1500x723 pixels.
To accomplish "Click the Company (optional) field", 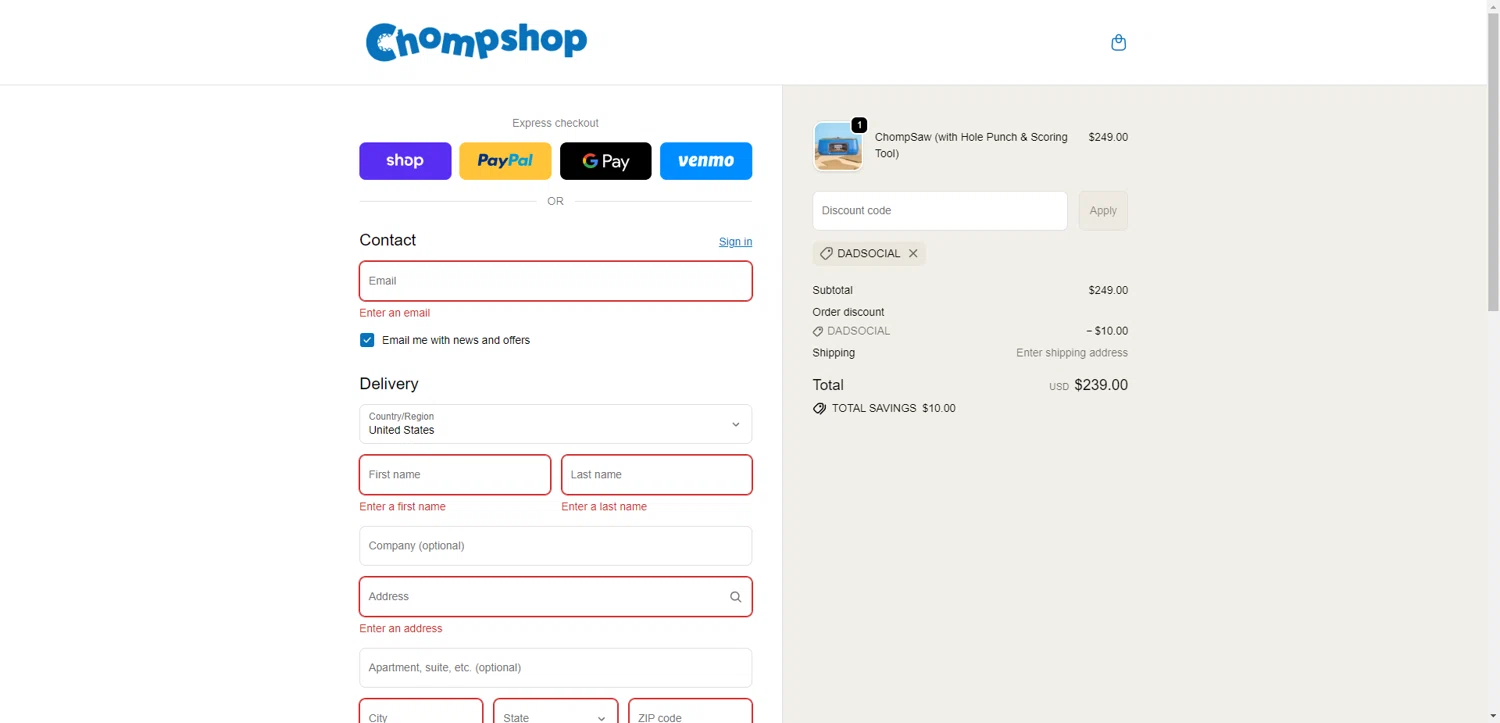I will (x=555, y=546).
